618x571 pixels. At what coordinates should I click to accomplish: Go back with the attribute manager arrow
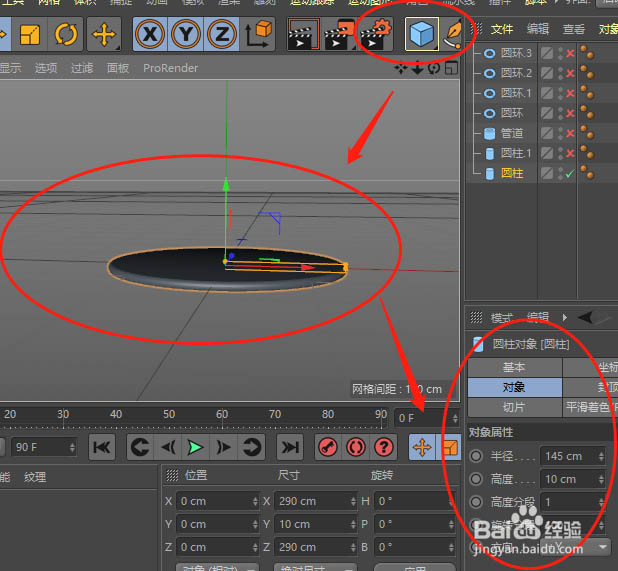(x=585, y=317)
